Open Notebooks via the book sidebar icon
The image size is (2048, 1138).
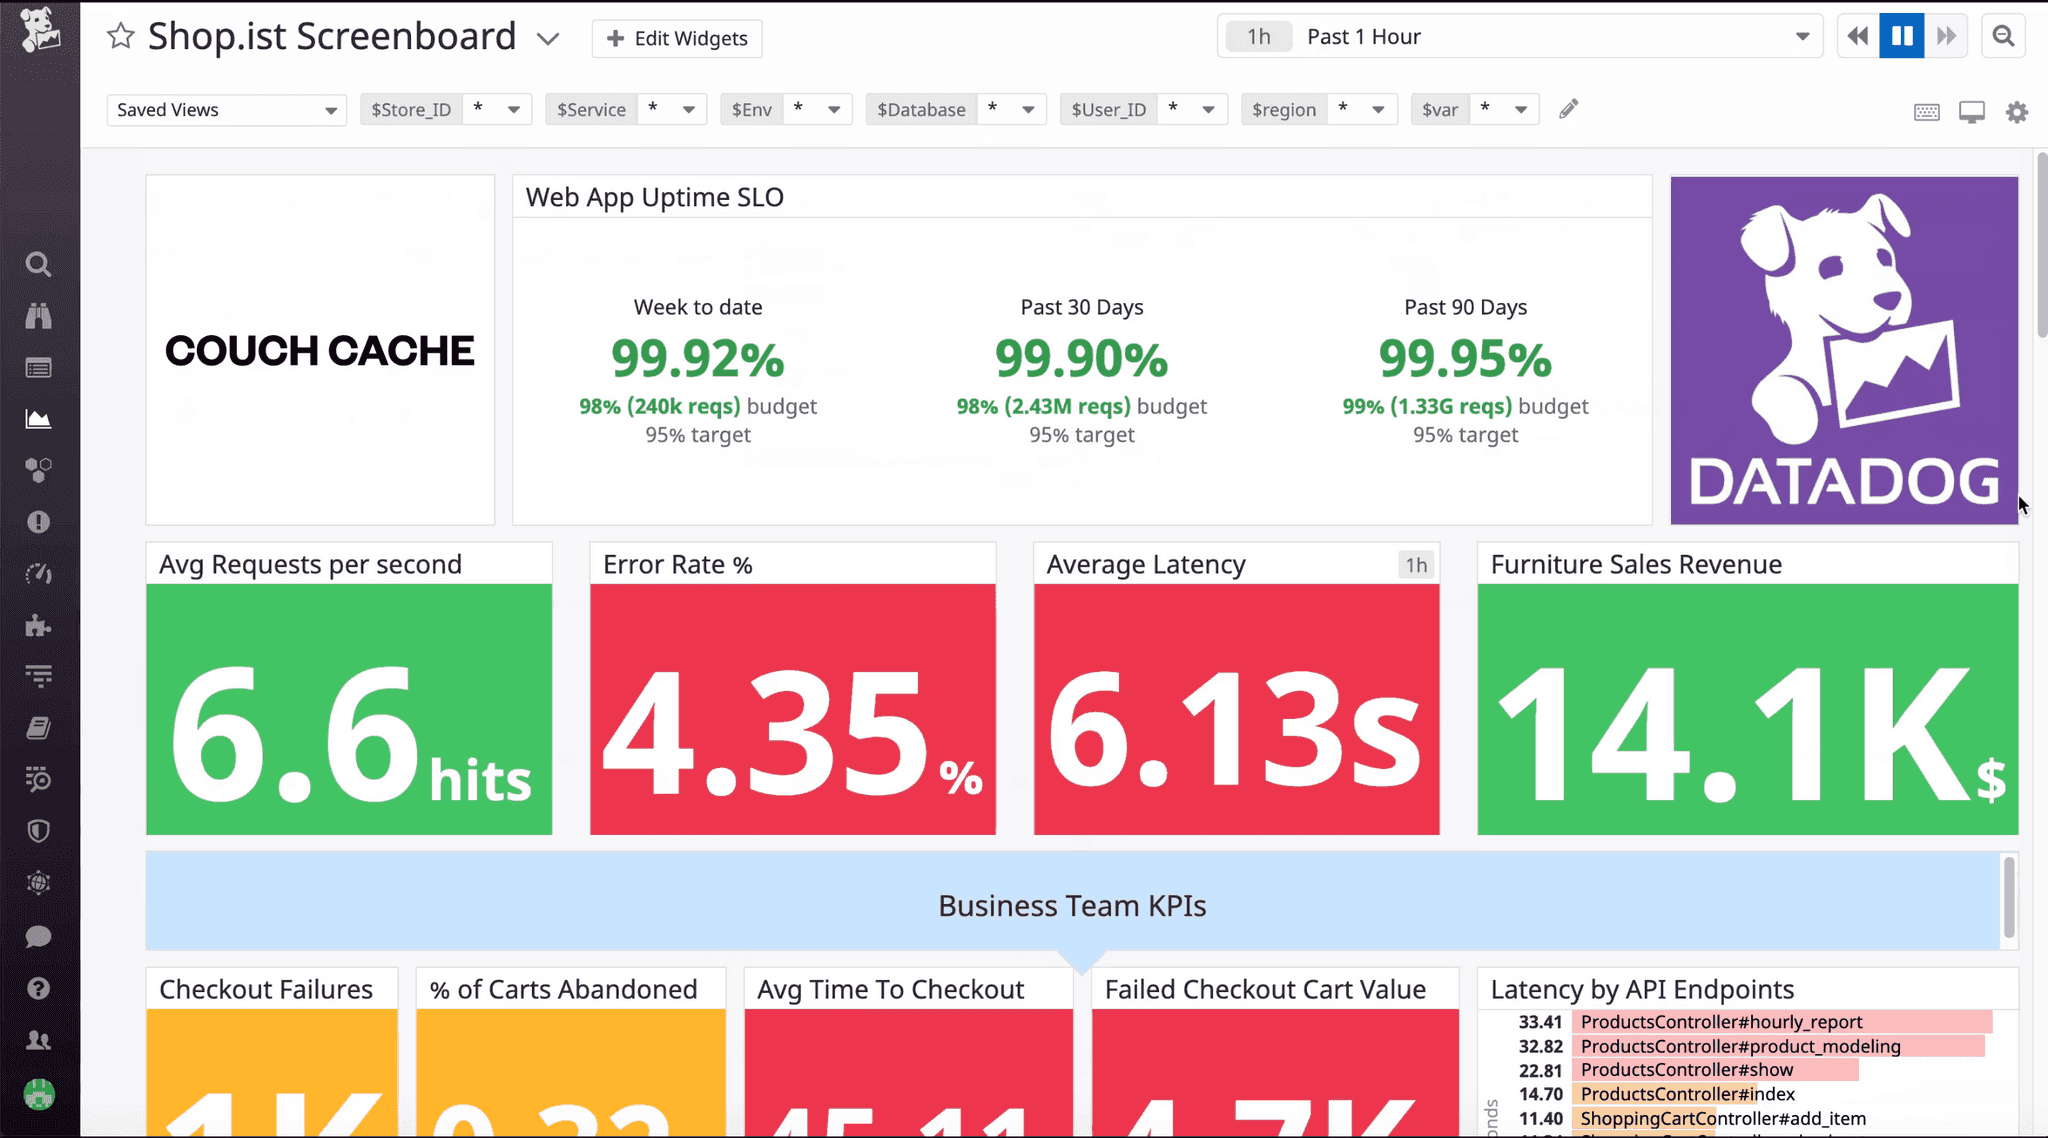pyautogui.click(x=38, y=728)
